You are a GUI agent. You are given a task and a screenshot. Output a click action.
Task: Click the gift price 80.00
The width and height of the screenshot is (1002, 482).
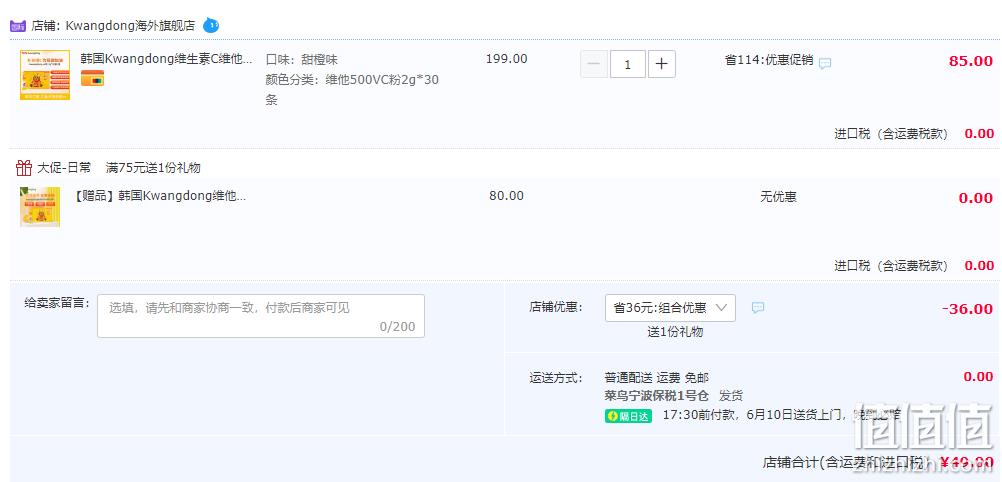pos(507,196)
